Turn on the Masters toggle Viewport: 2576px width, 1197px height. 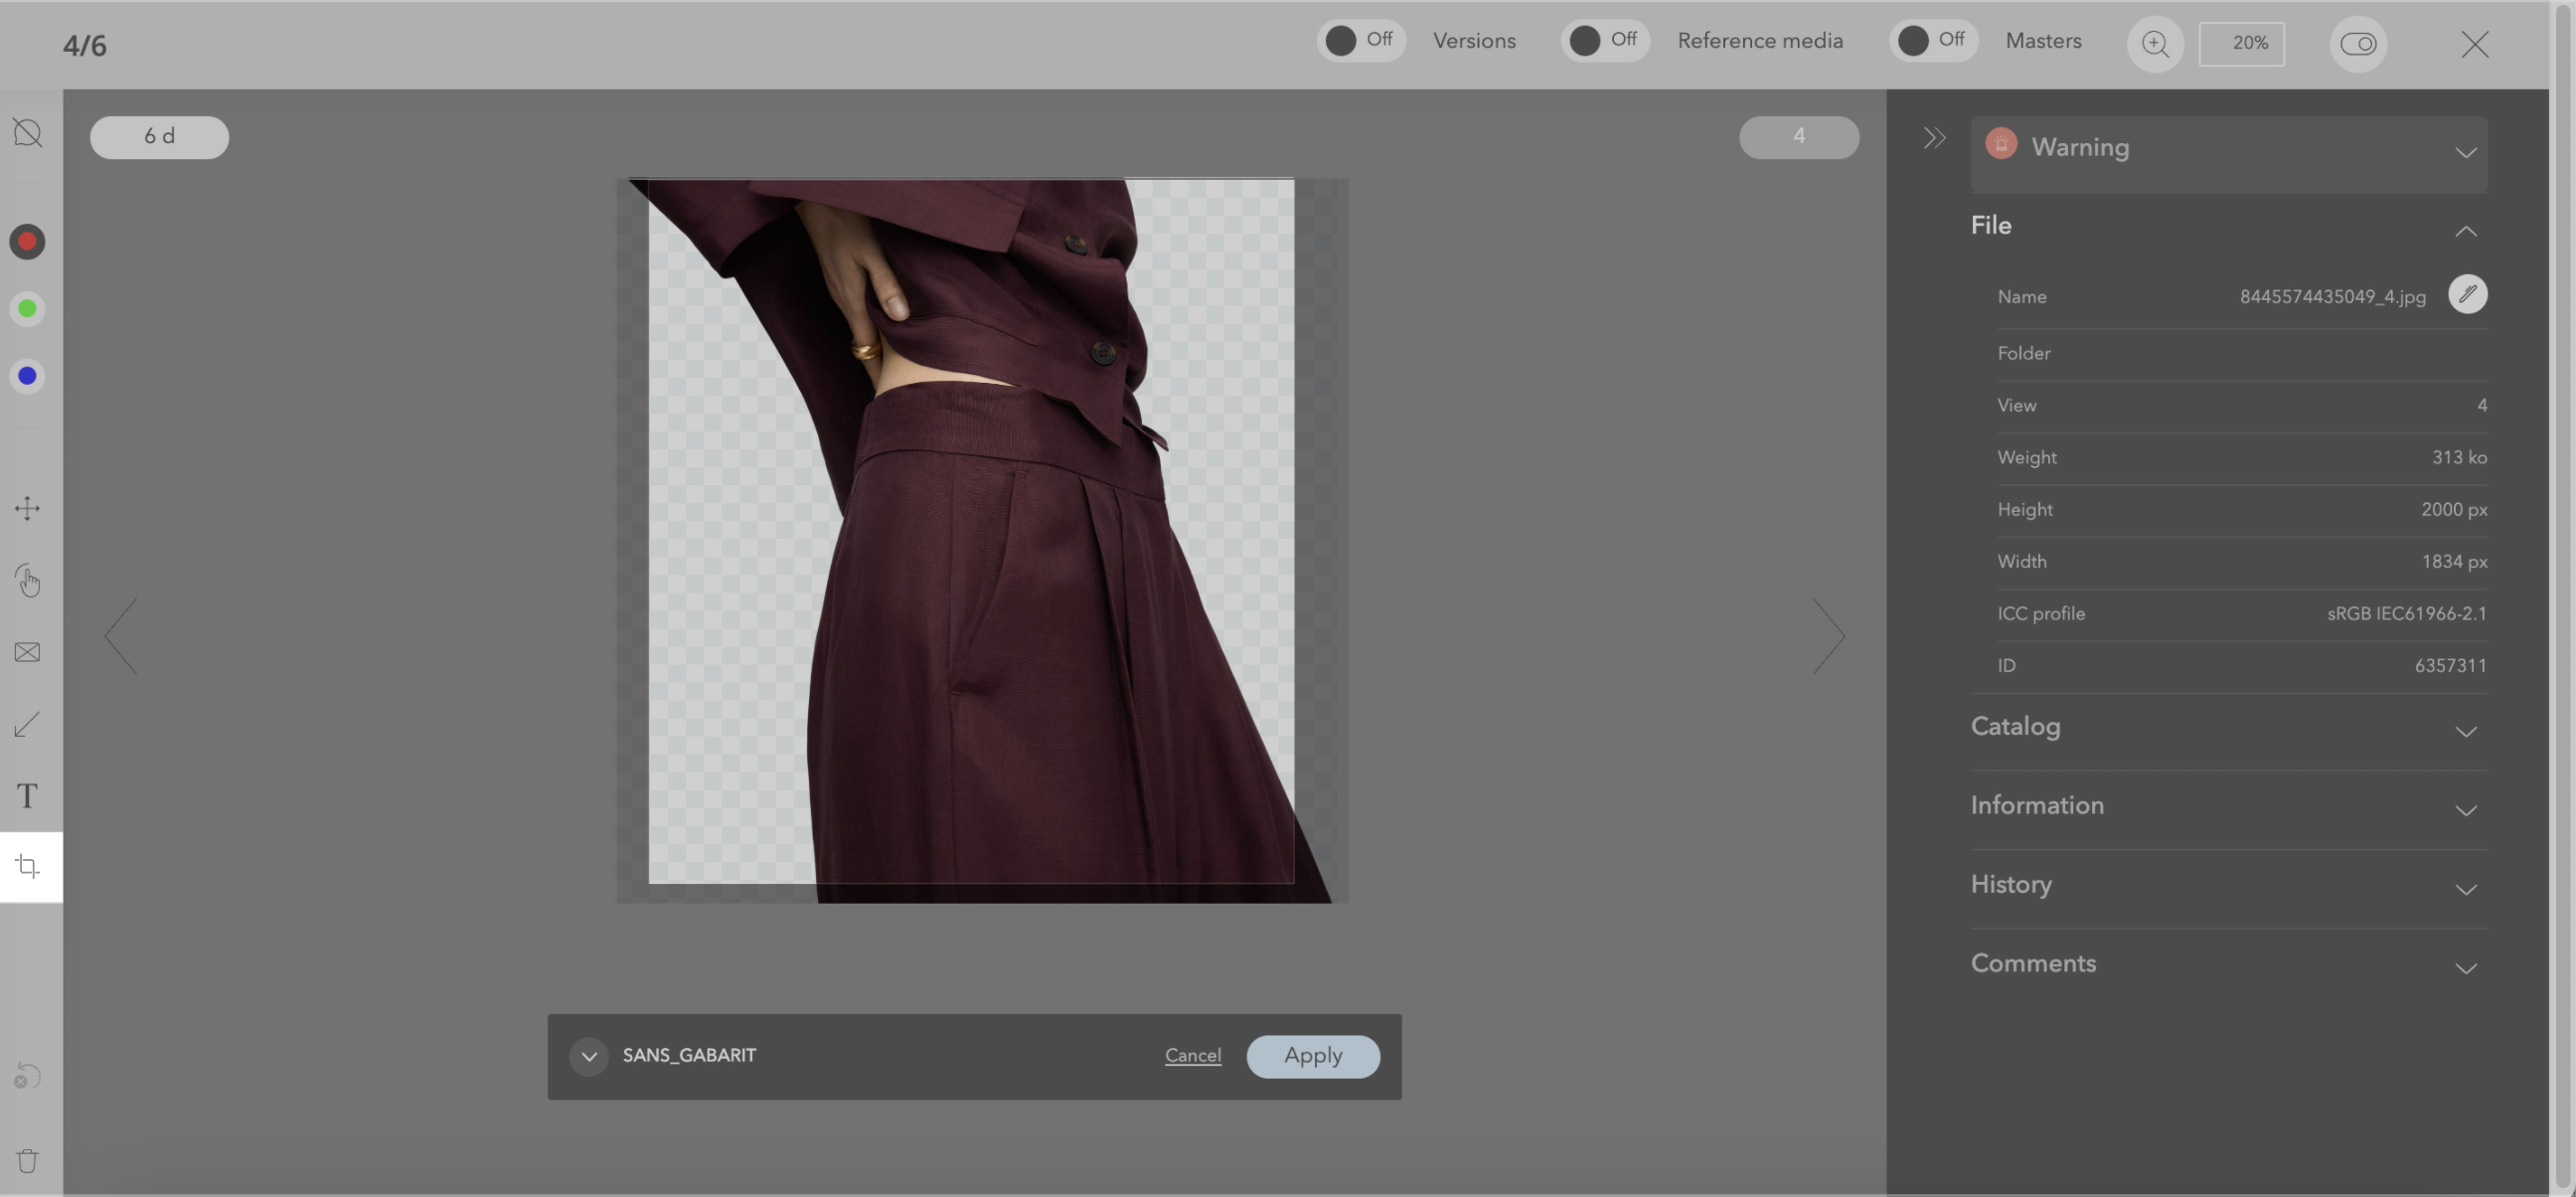pyautogui.click(x=1932, y=41)
